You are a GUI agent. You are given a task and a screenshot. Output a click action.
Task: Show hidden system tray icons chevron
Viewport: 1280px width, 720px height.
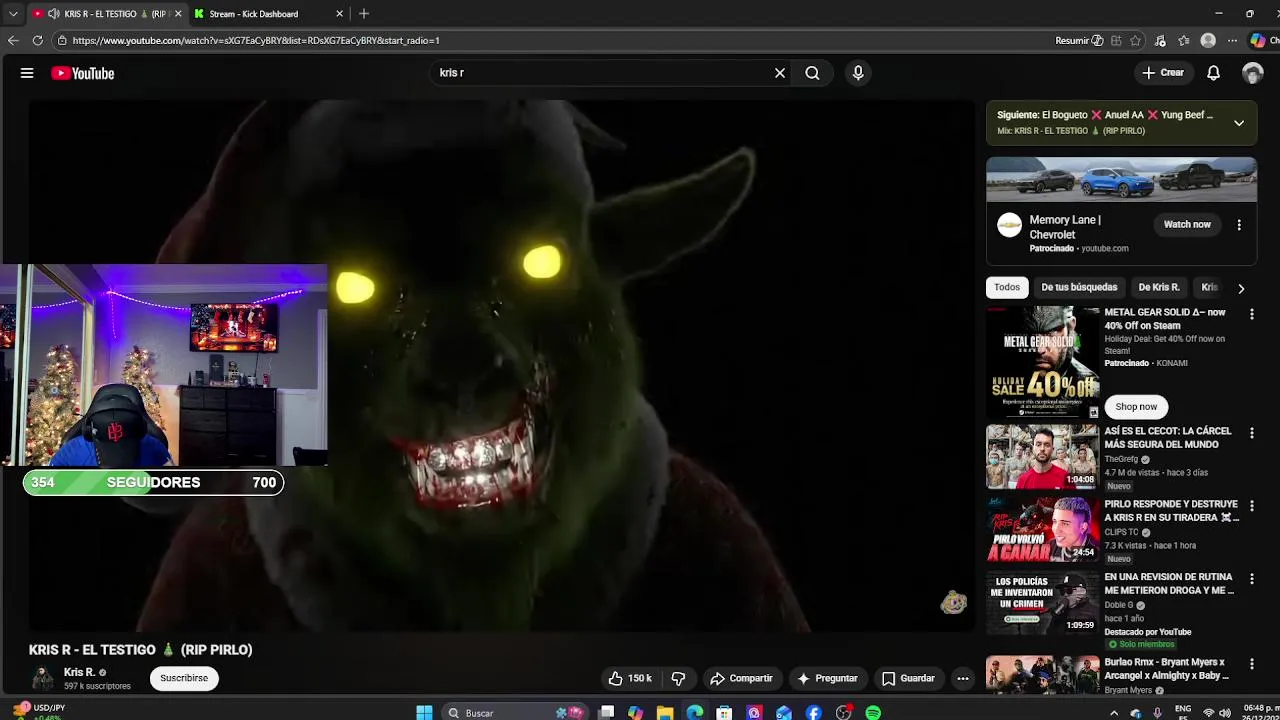pyautogui.click(x=1114, y=713)
